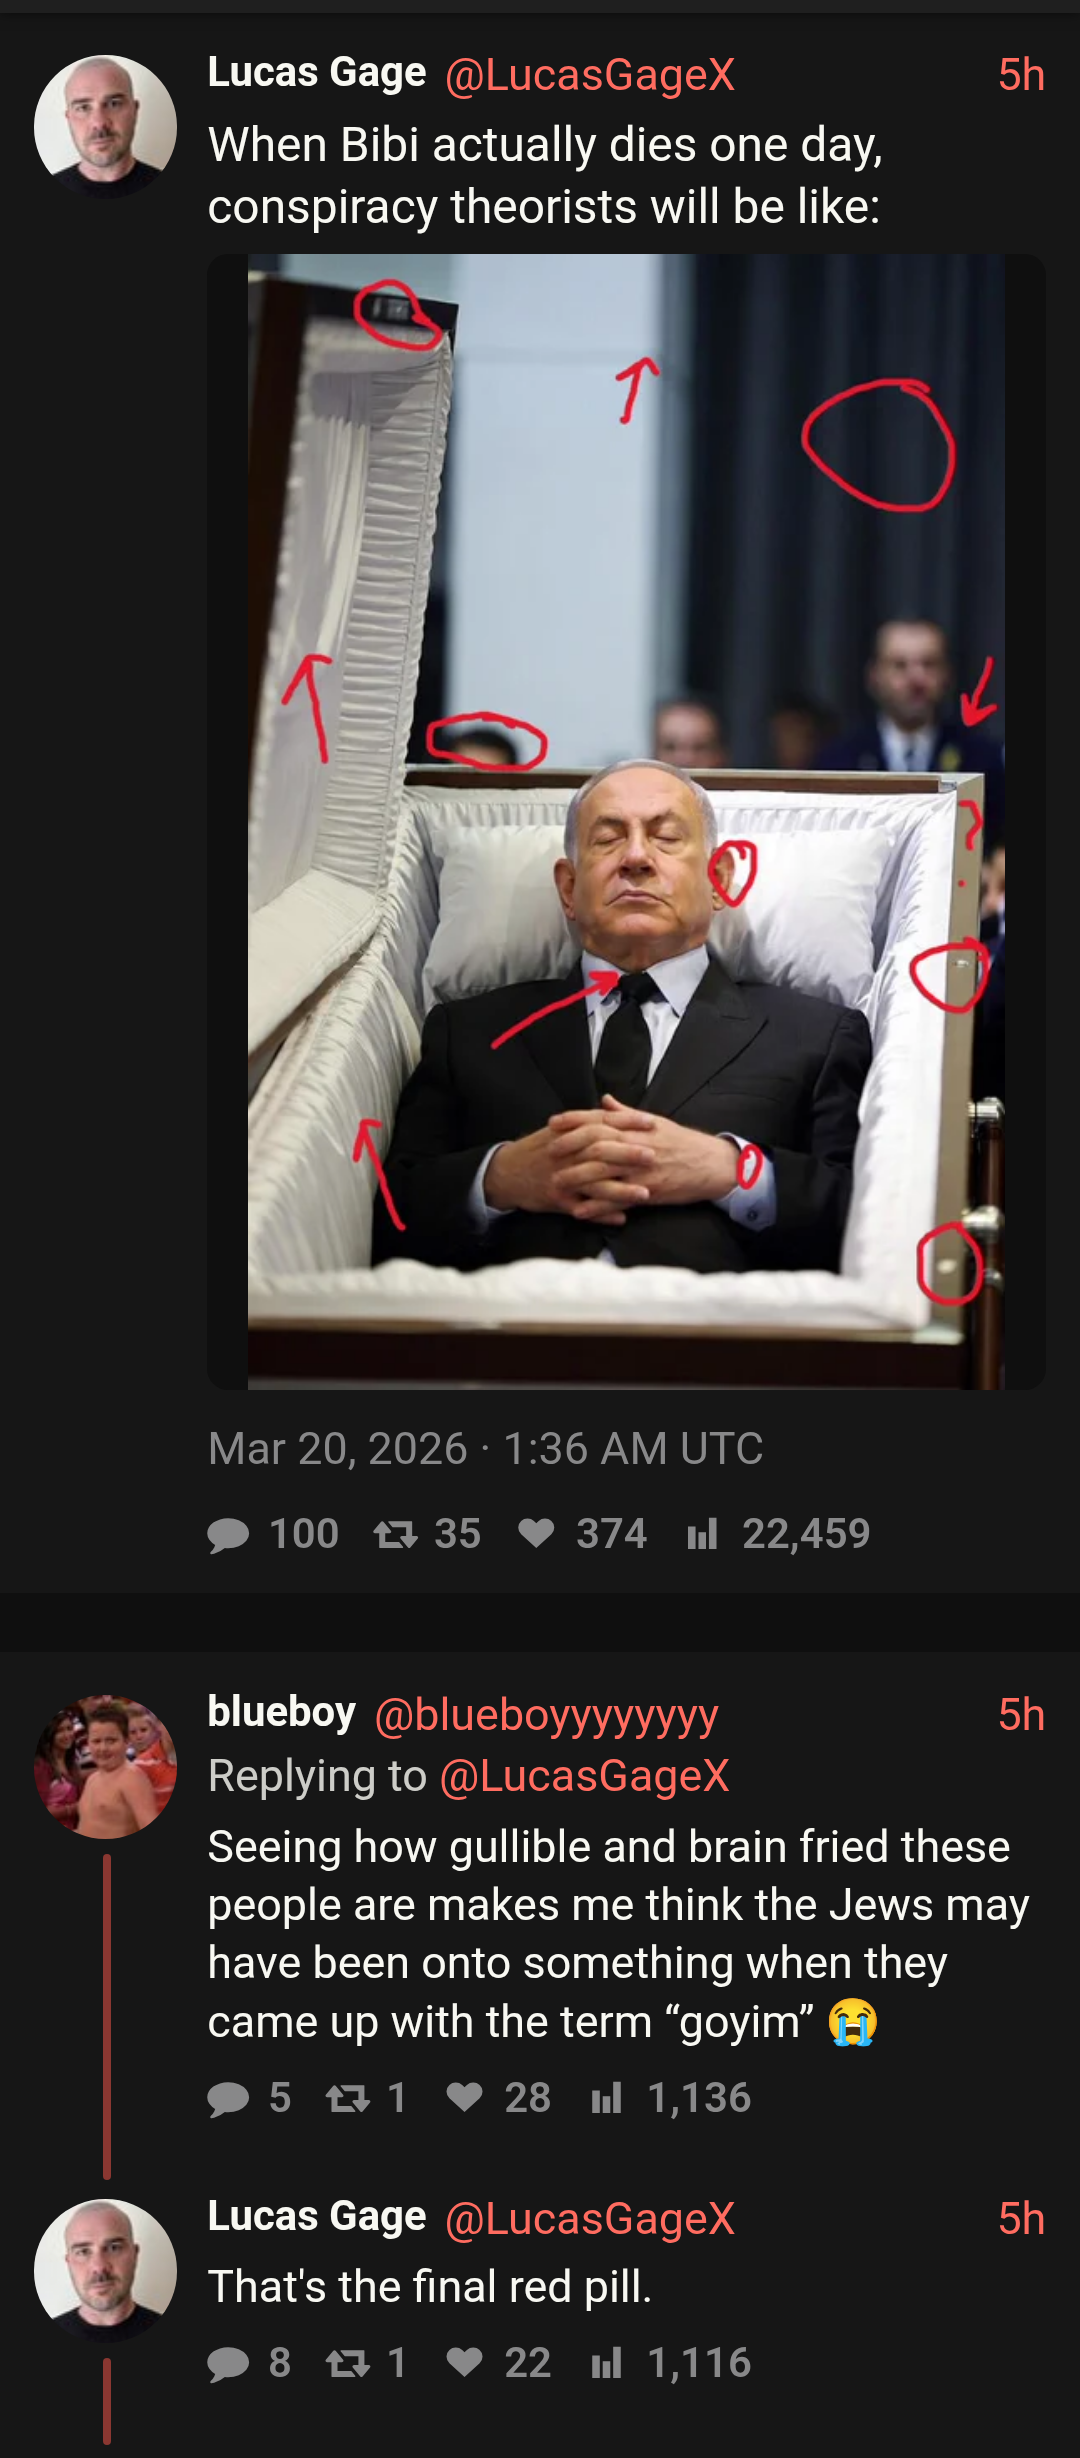The image size is (1080, 2458).
Task: Retweet blueboy's reply
Action: (x=348, y=2098)
